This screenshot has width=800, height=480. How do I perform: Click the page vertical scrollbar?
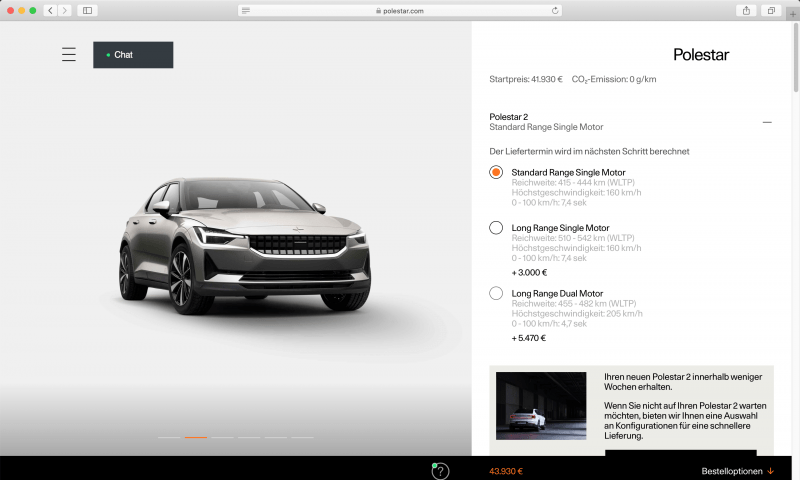coord(795,58)
